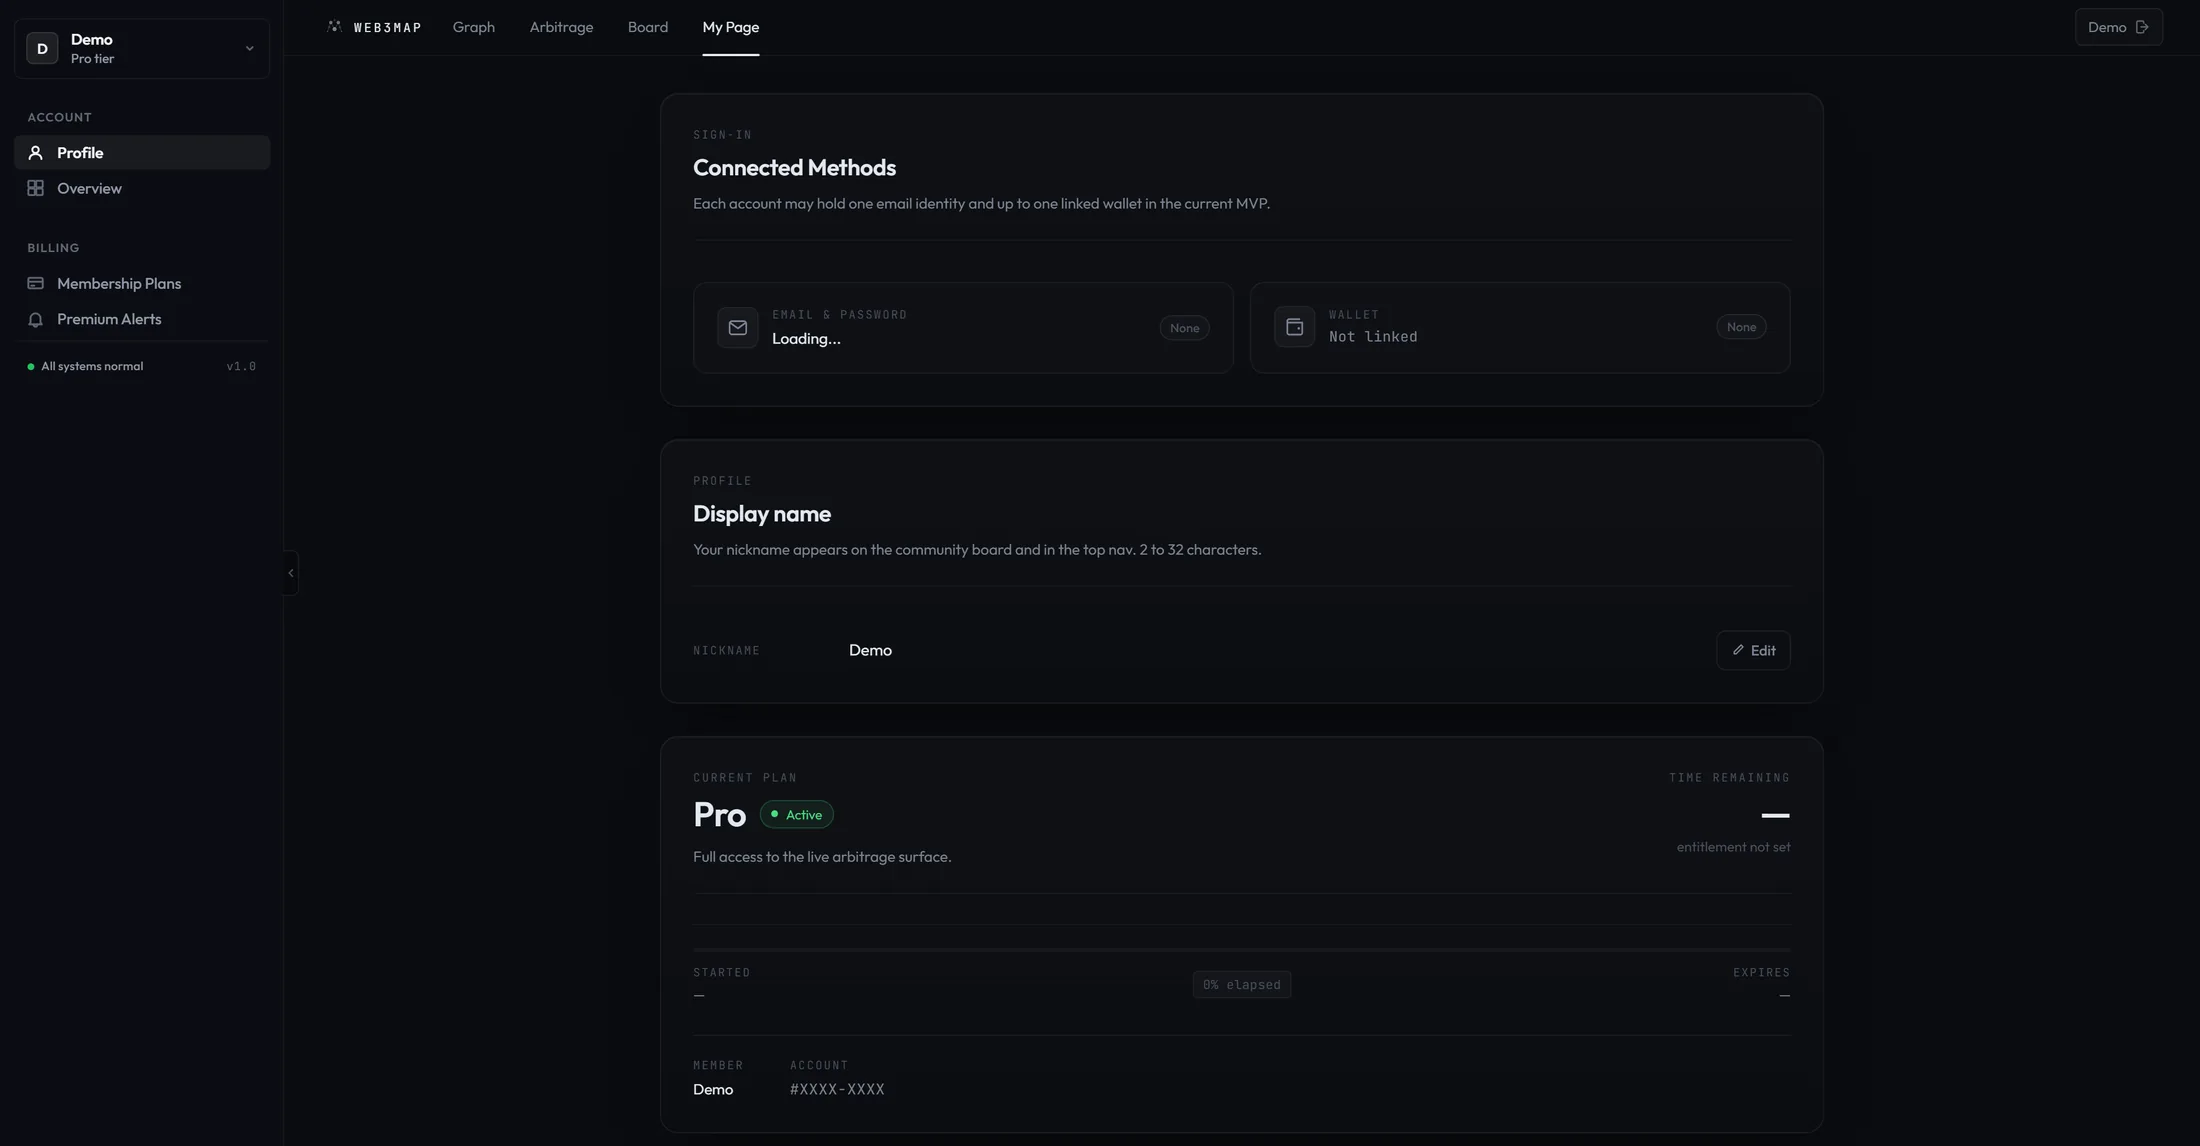Select the My Page tab
The height and width of the screenshot is (1146, 2200).
click(x=731, y=27)
